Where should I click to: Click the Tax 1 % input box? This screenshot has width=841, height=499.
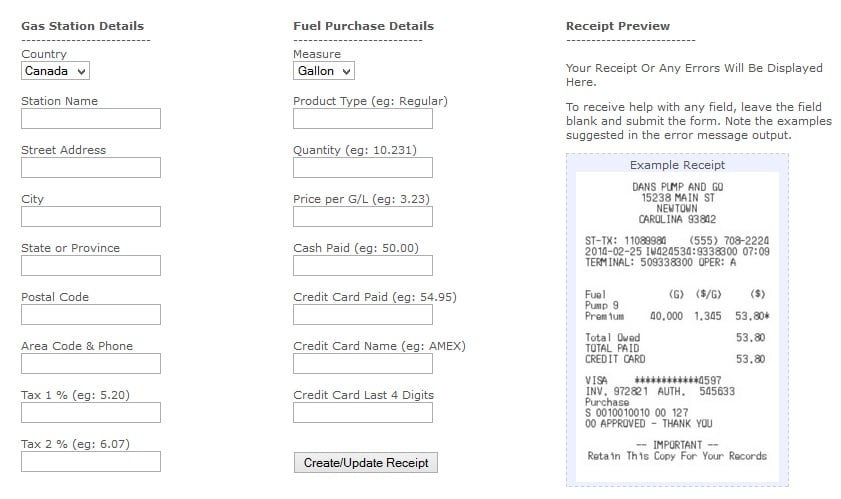pos(91,413)
